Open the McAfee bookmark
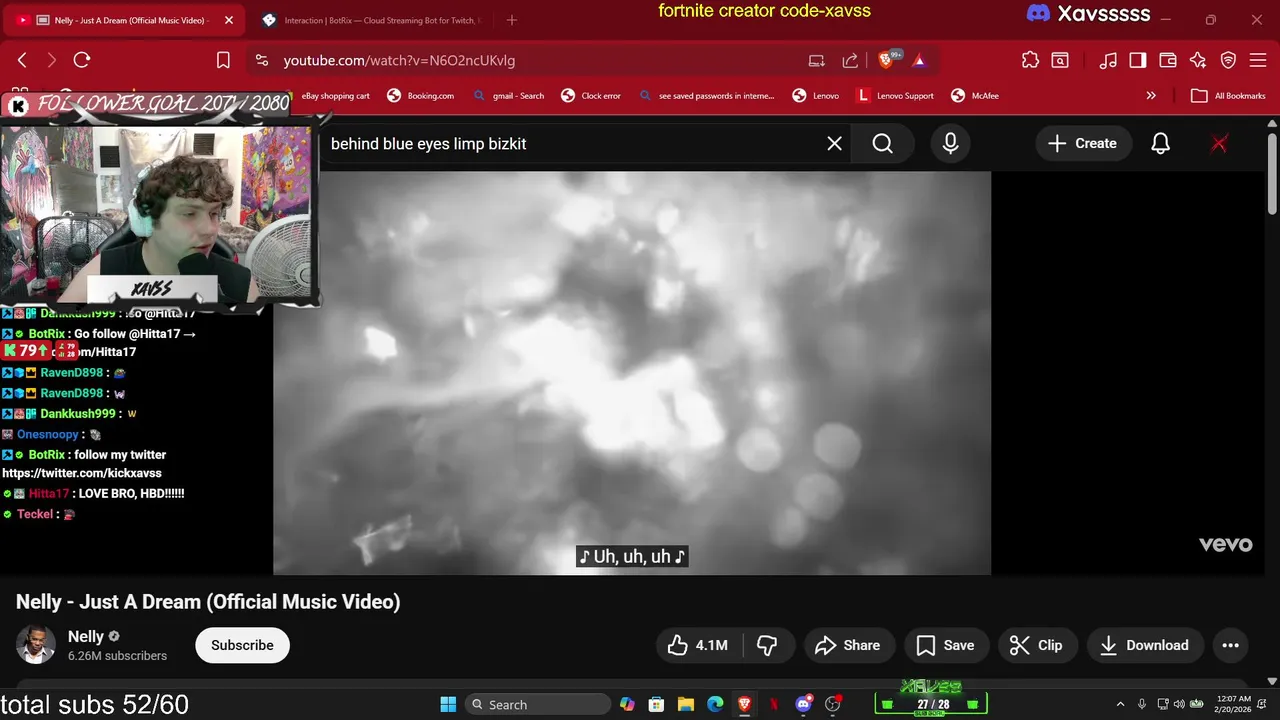This screenshot has height=720, width=1280. [975, 96]
